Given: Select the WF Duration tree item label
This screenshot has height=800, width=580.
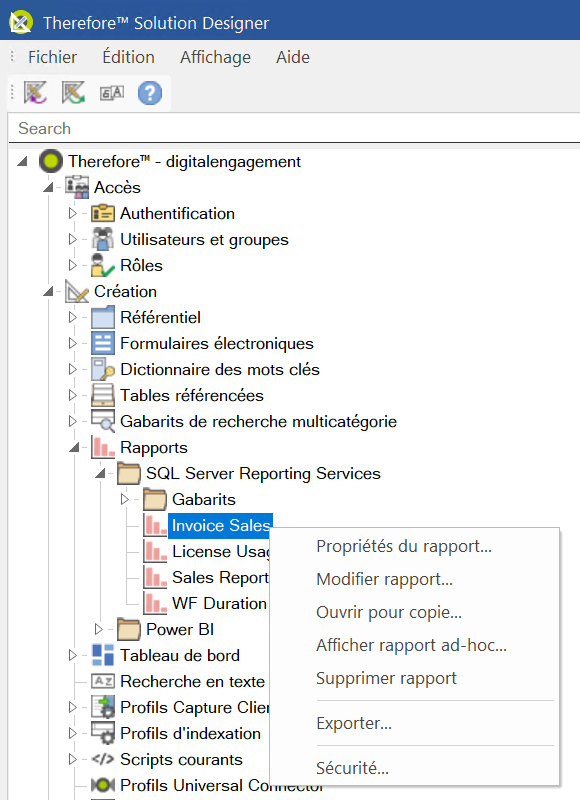Looking at the screenshot, I should click(x=219, y=604).
